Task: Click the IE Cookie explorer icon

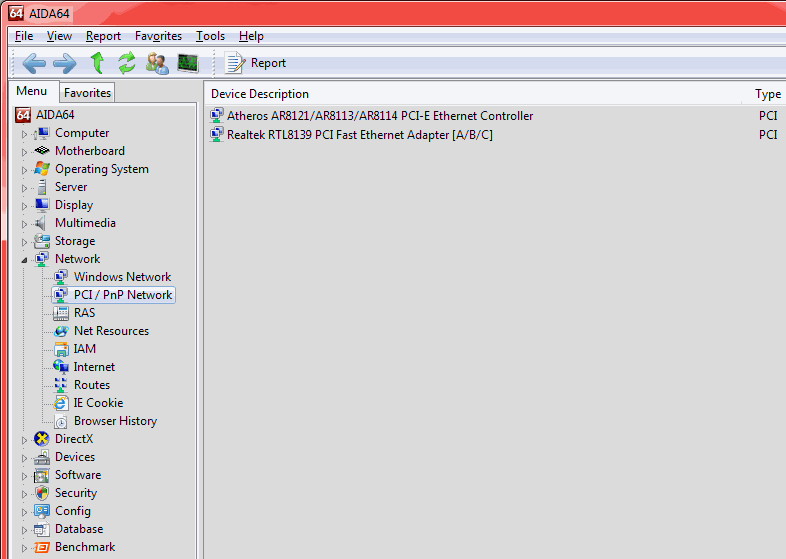Action: (61, 403)
